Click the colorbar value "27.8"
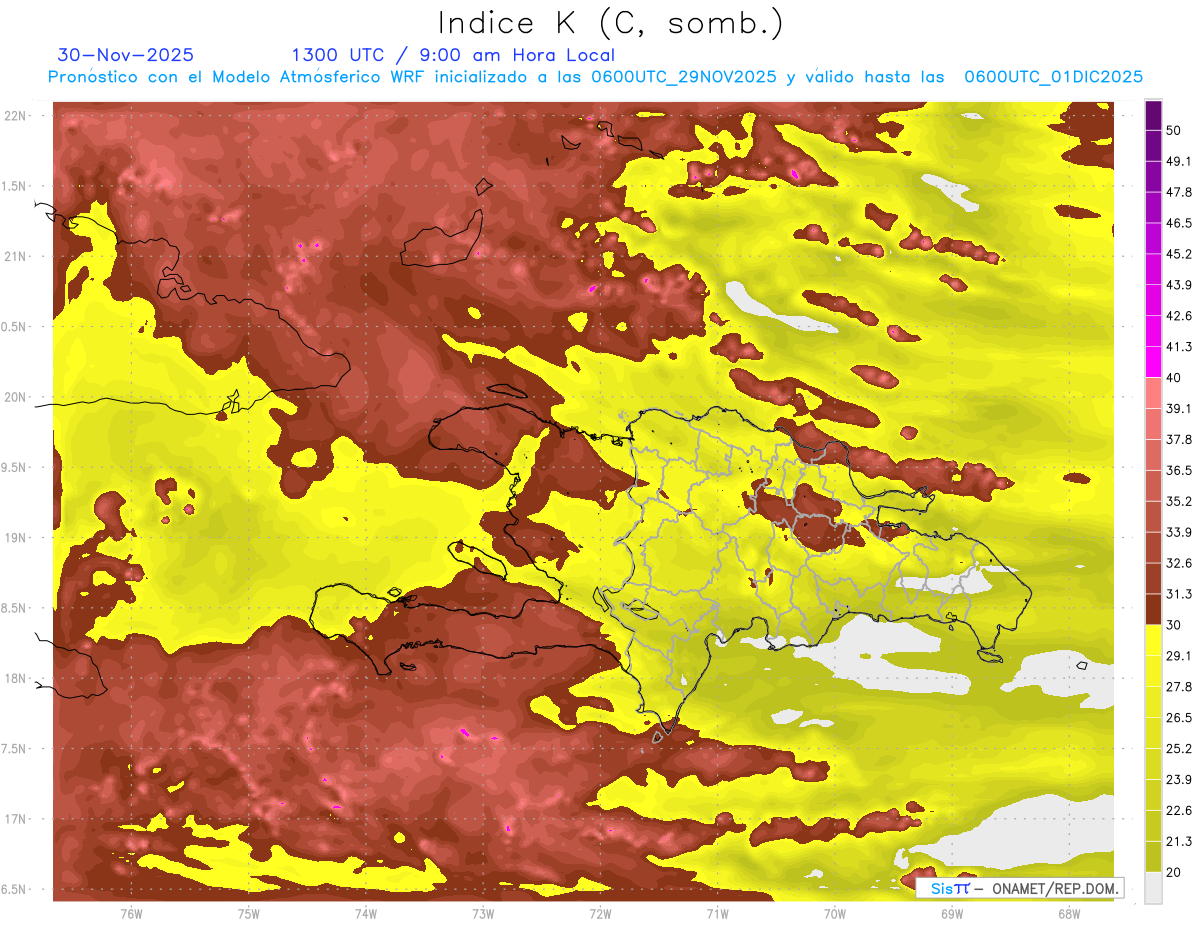The image size is (1200, 927). tap(1178, 688)
